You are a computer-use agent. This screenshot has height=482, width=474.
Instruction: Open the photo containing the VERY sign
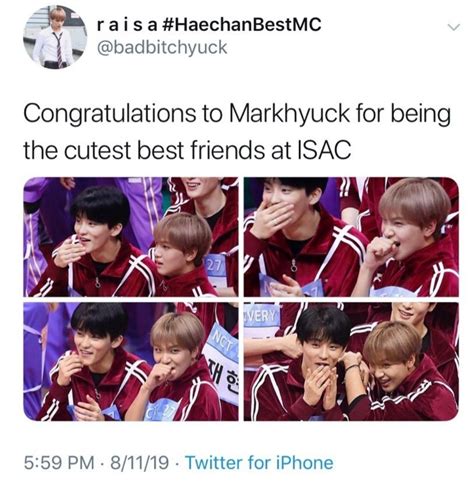click(x=351, y=362)
